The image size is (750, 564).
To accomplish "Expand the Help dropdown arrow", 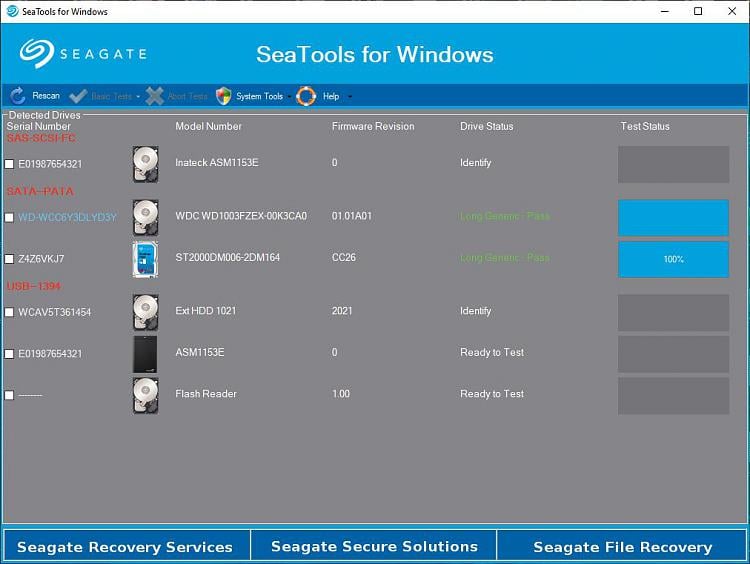I will tap(350, 97).
